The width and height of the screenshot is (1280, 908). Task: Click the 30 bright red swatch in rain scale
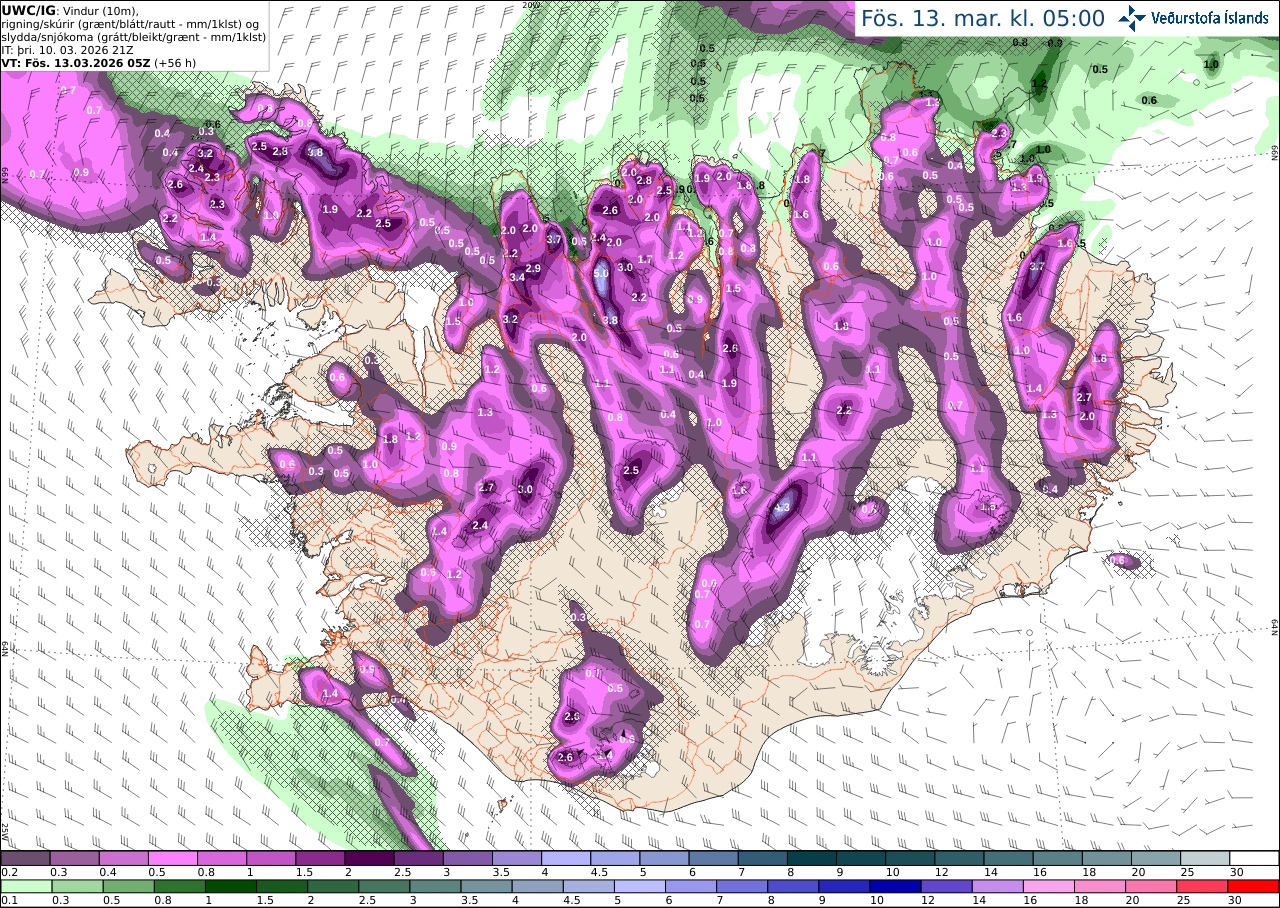click(1255, 886)
